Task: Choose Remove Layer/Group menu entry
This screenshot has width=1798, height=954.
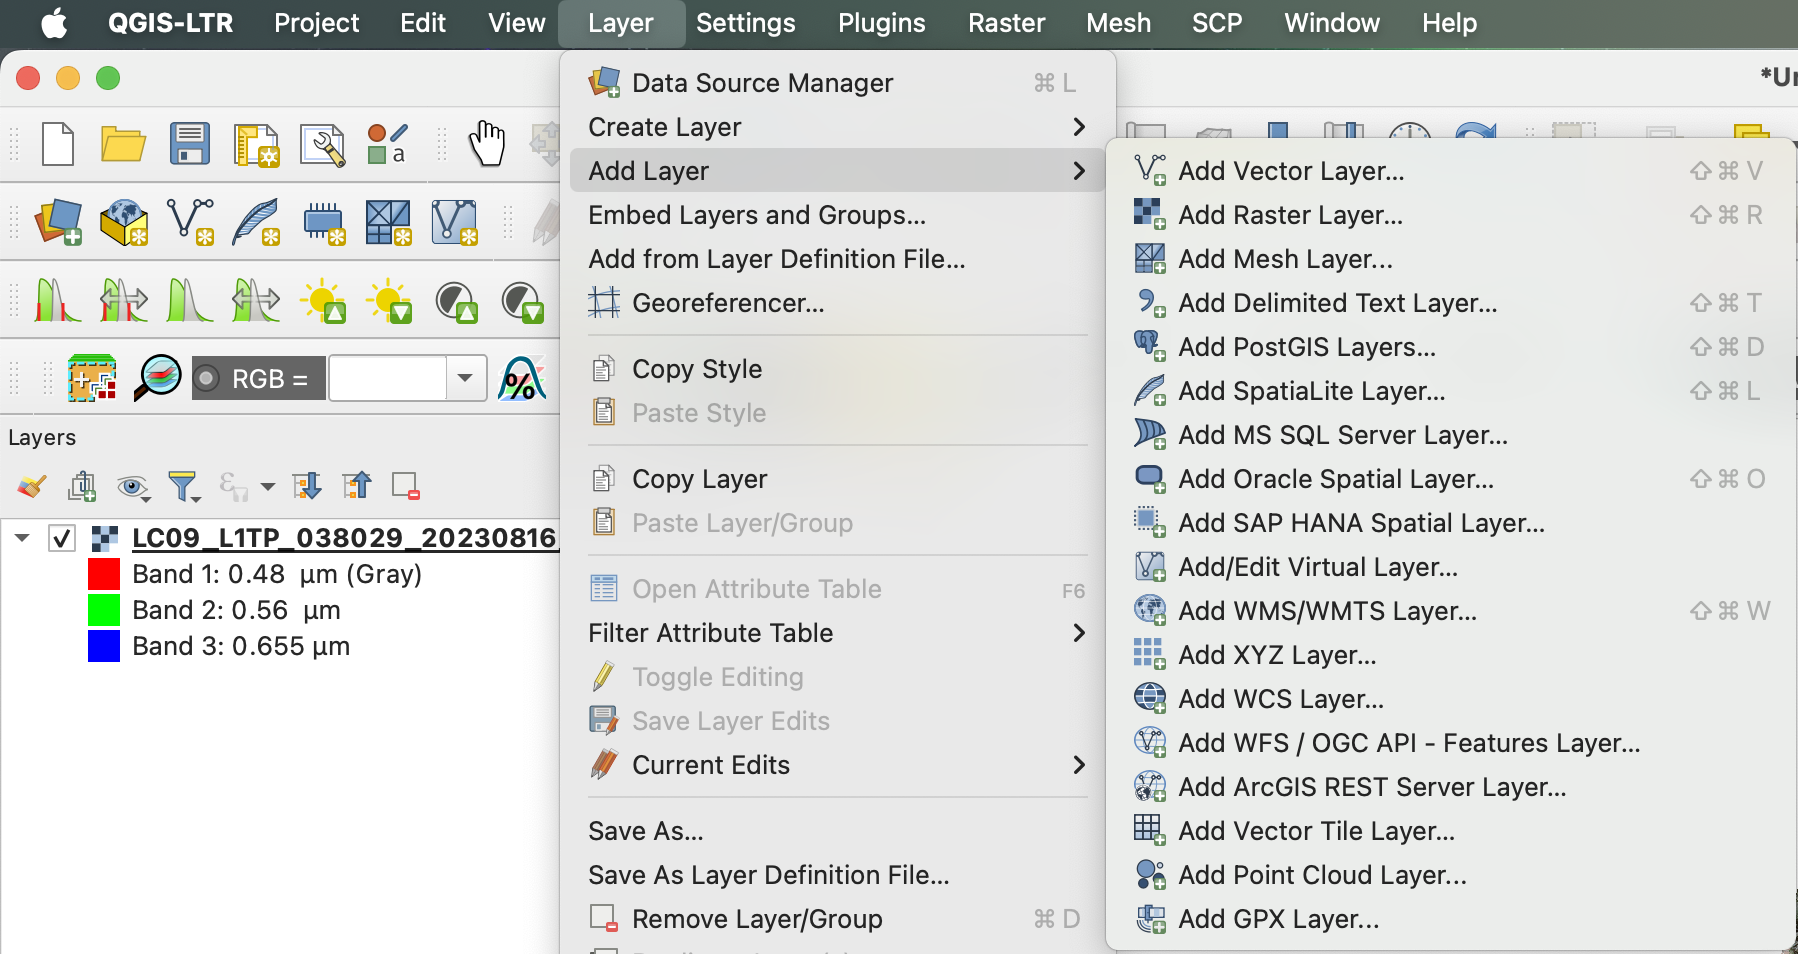Action: (x=837, y=919)
